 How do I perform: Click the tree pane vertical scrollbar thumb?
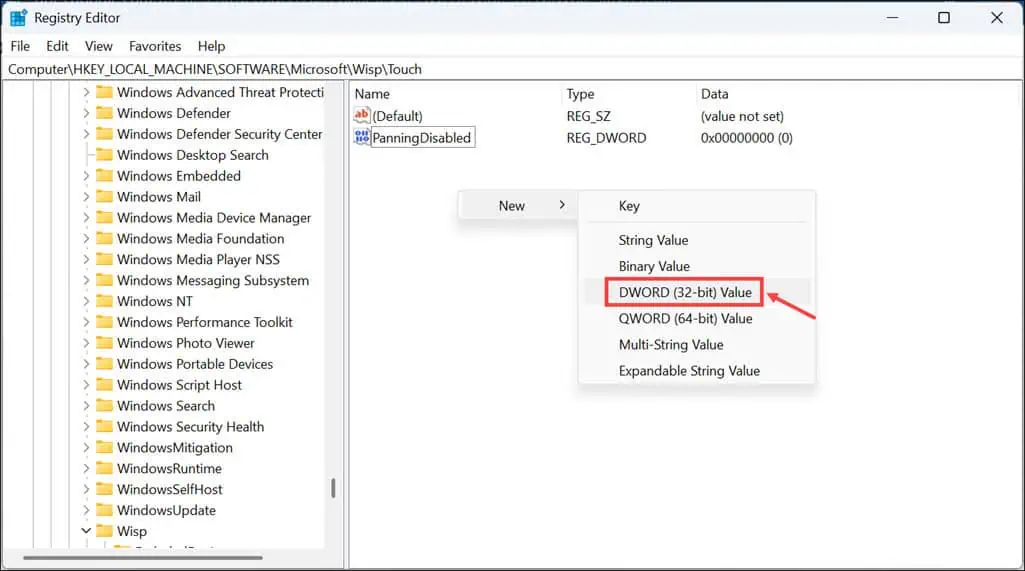coord(333,488)
